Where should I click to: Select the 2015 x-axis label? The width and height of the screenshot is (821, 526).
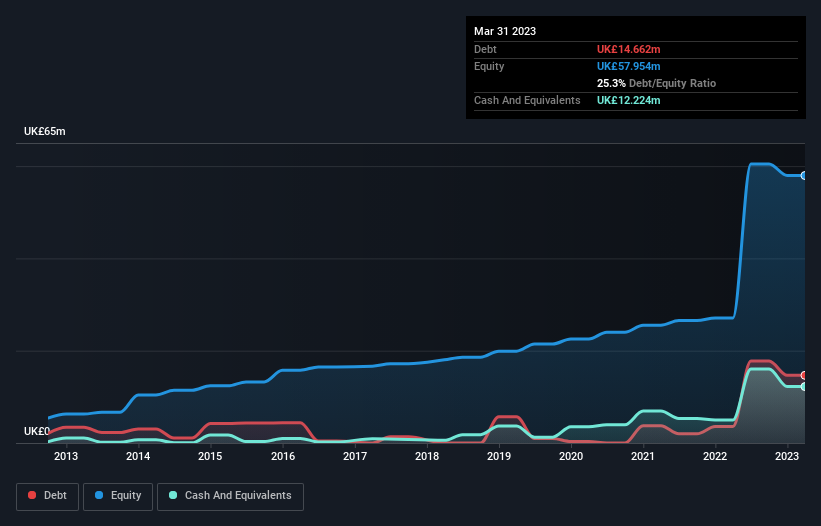[x=210, y=457]
